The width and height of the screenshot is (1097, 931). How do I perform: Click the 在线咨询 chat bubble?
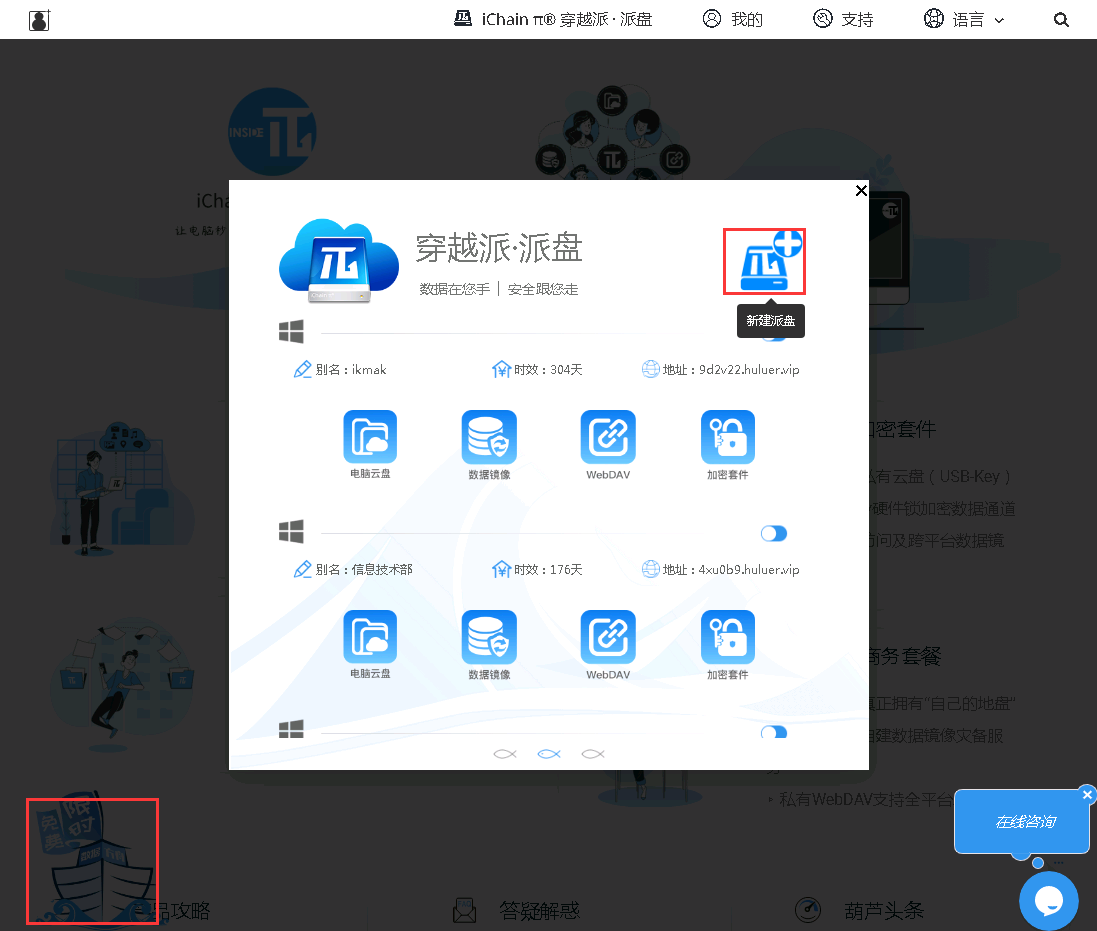click(x=1021, y=822)
